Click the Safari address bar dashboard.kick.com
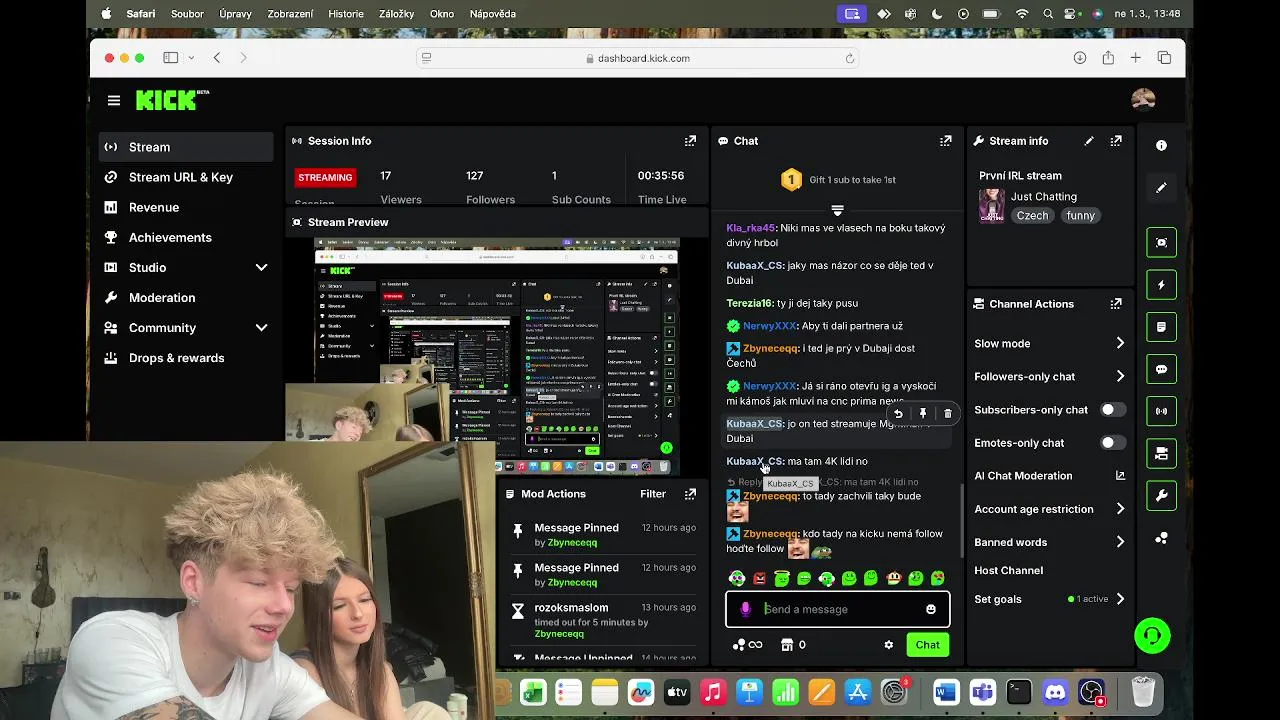 point(637,58)
